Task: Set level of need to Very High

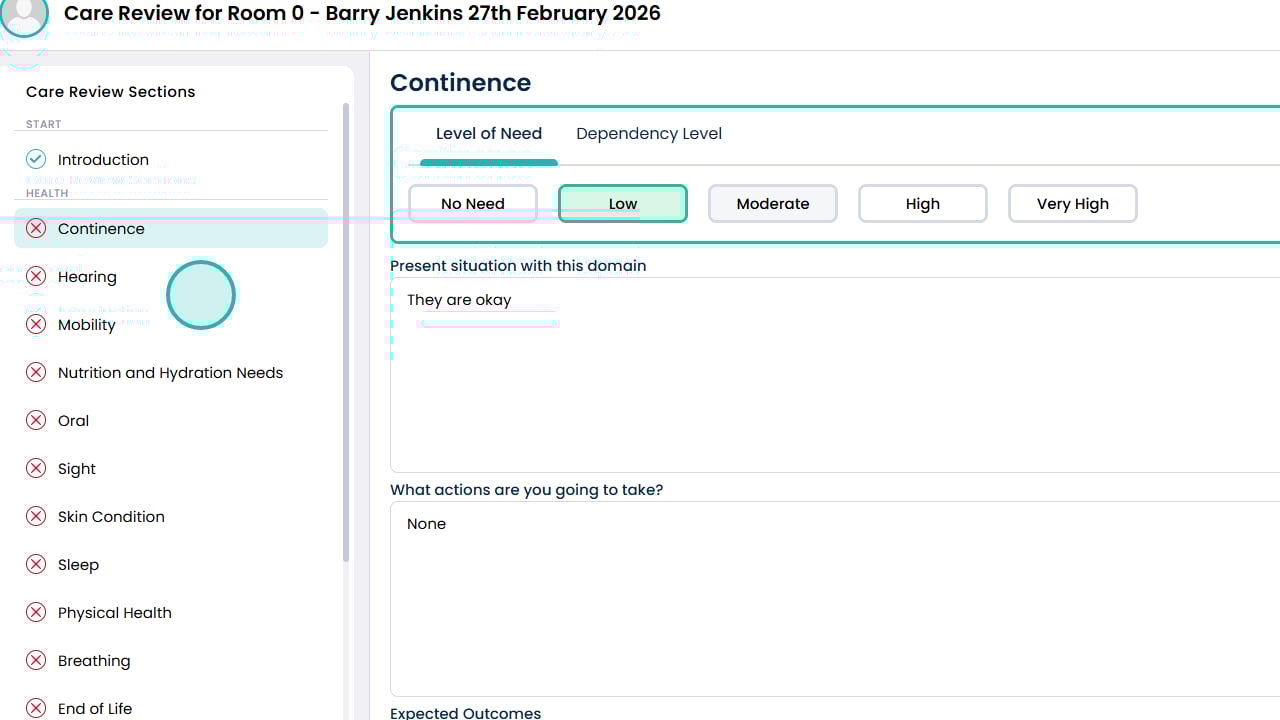Action: click(x=1073, y=204)
